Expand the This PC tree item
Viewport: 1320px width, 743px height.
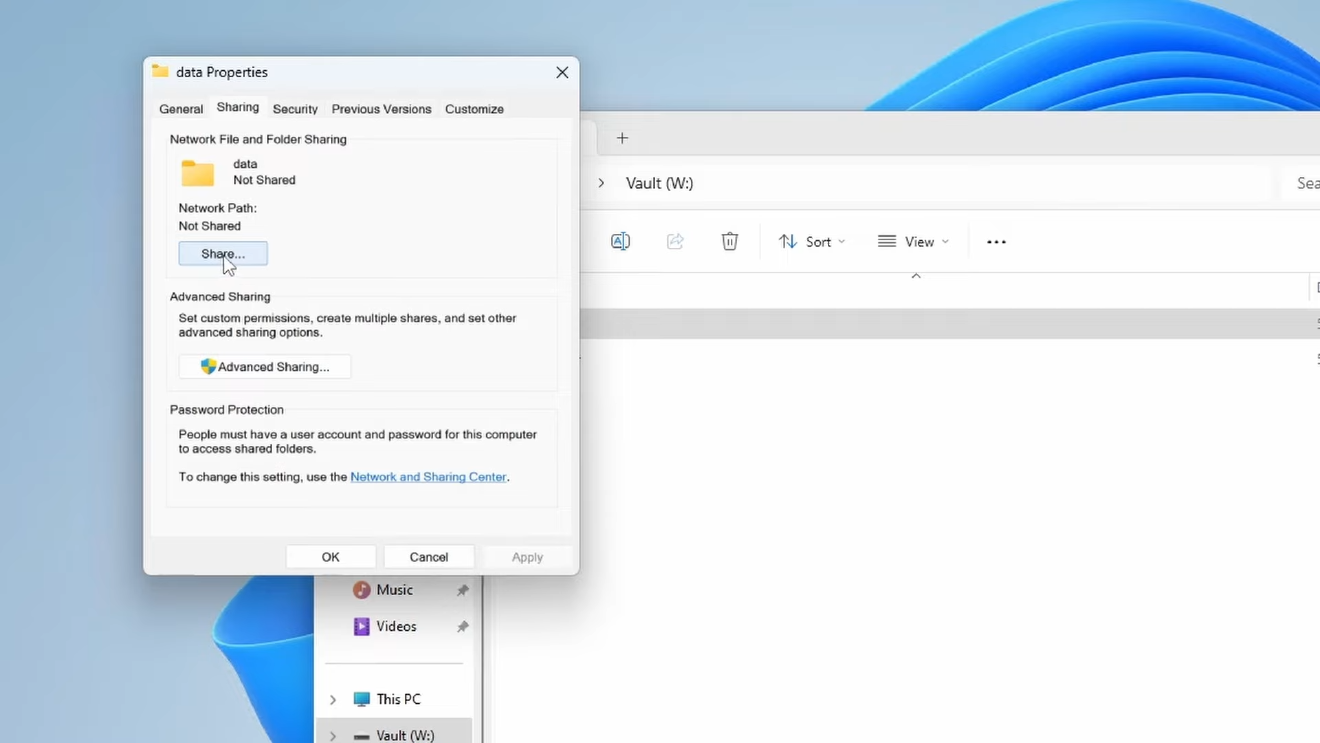pos(333,698)
